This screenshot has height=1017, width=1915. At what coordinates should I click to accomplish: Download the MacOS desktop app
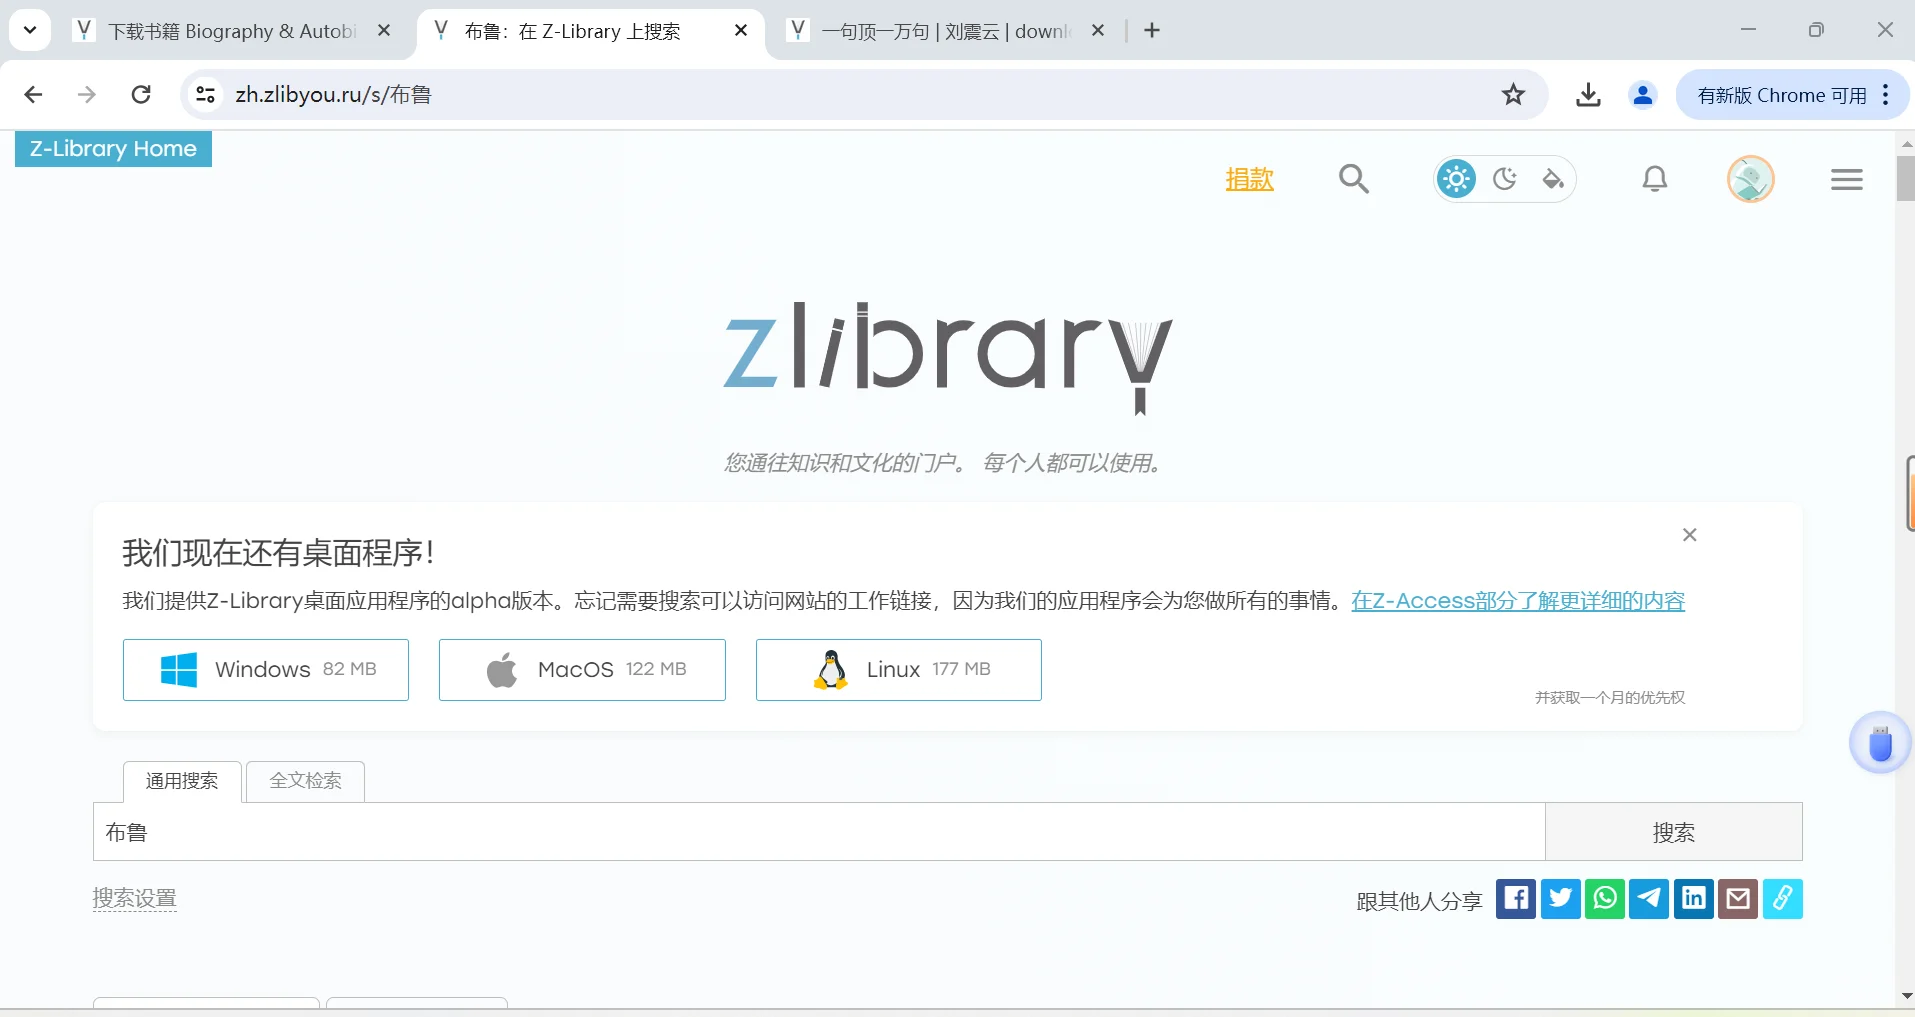click(582, 670)
